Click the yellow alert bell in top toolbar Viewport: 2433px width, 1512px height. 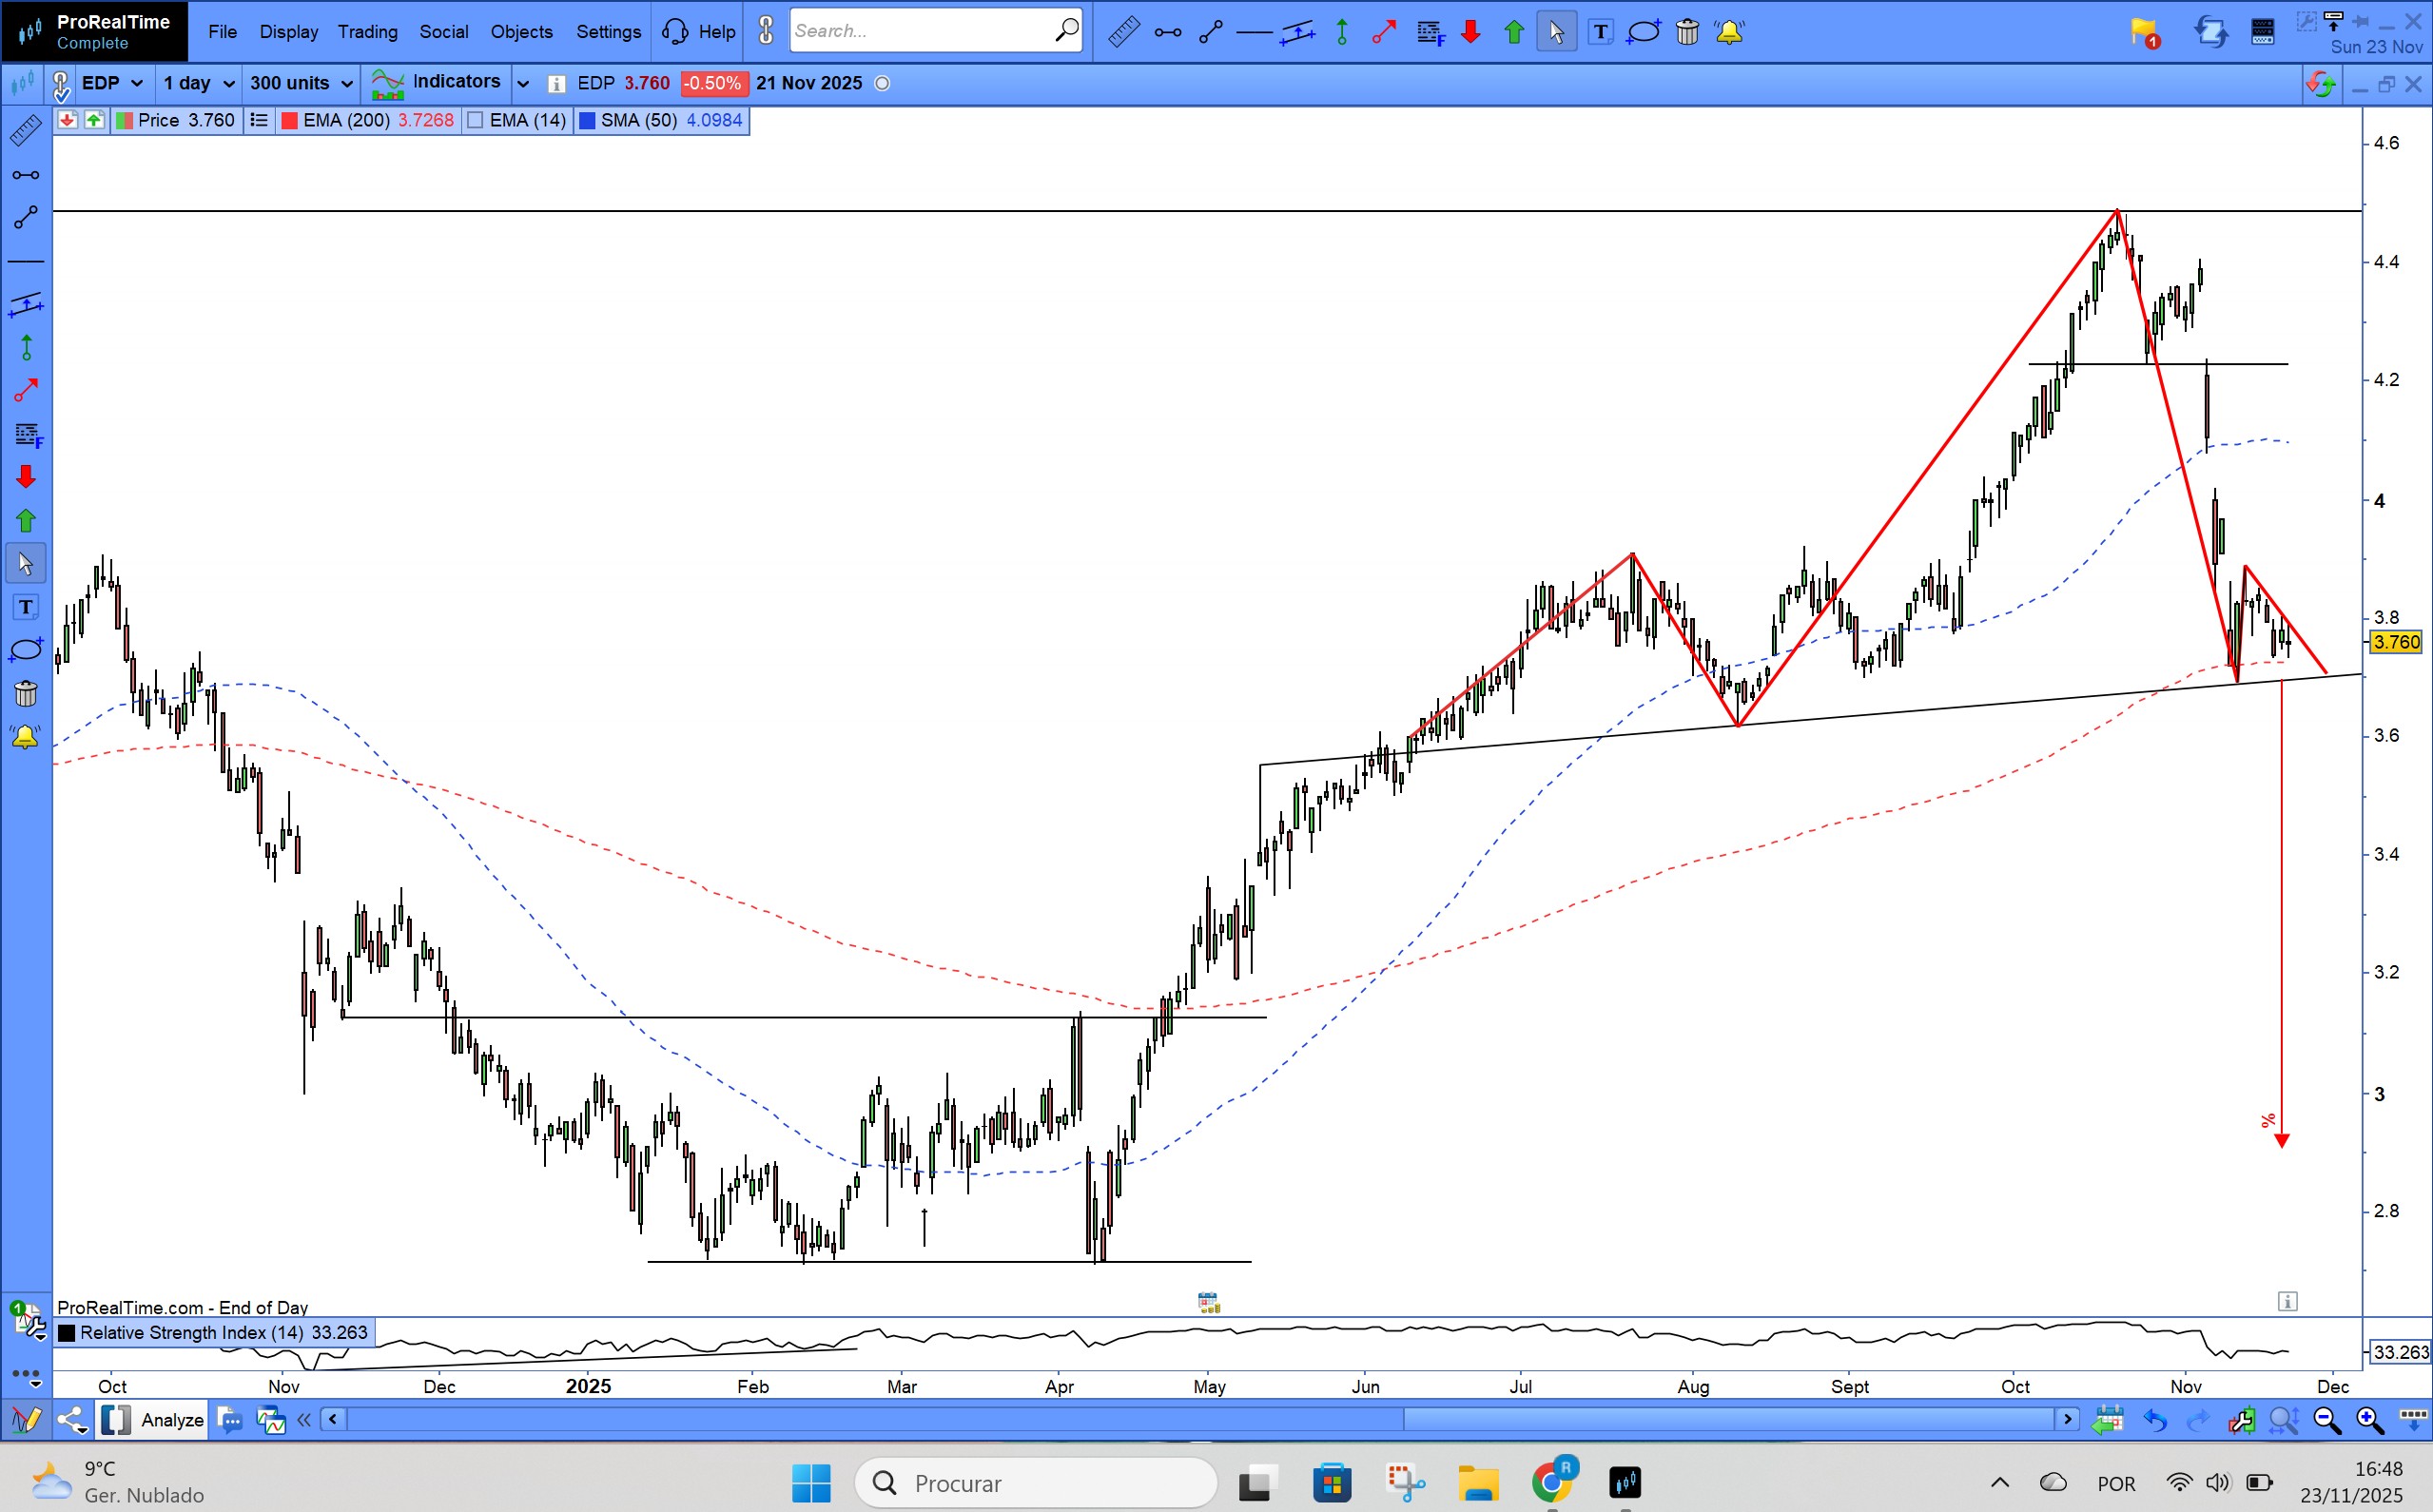tap(1729, 32)
